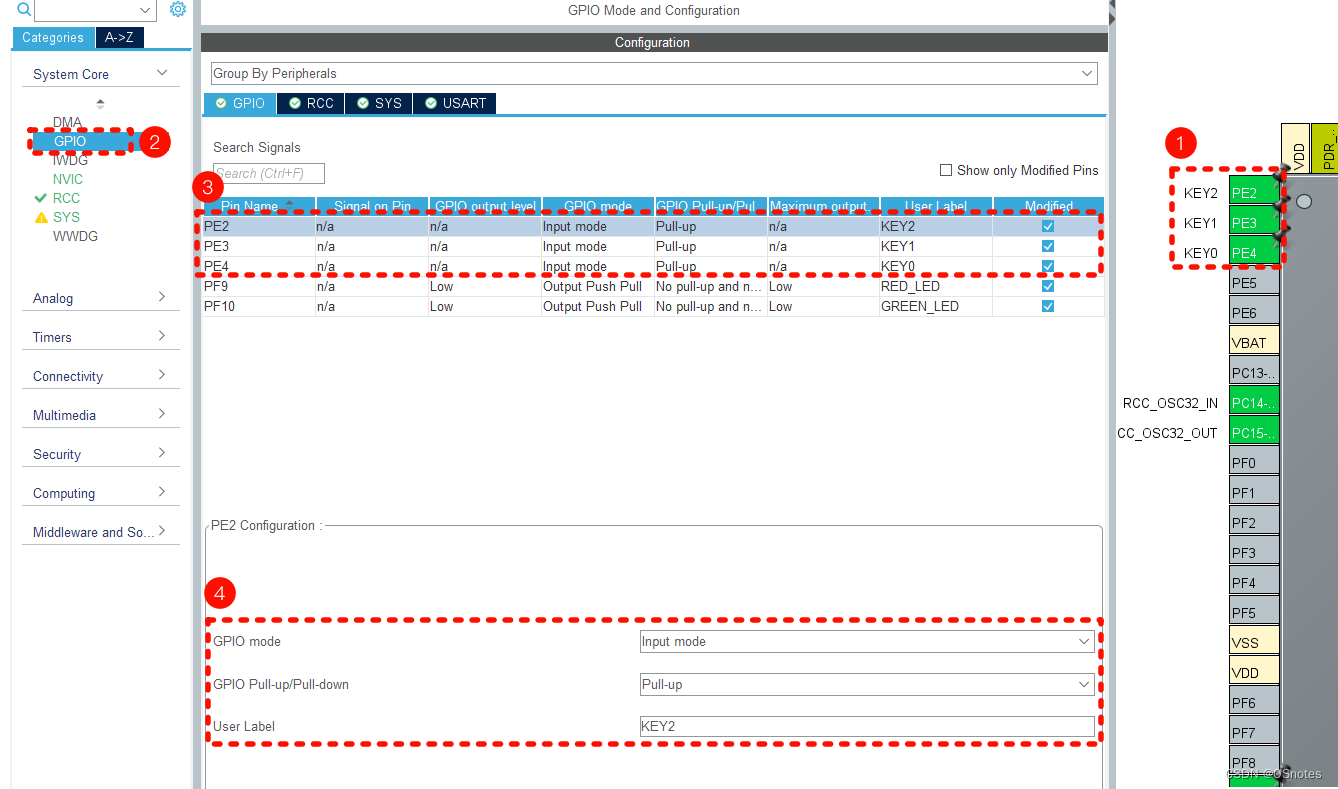Screen dimensions: 1338x789
Task: Click the SYS yellow warning triangle icon
Action: (41, 217)
